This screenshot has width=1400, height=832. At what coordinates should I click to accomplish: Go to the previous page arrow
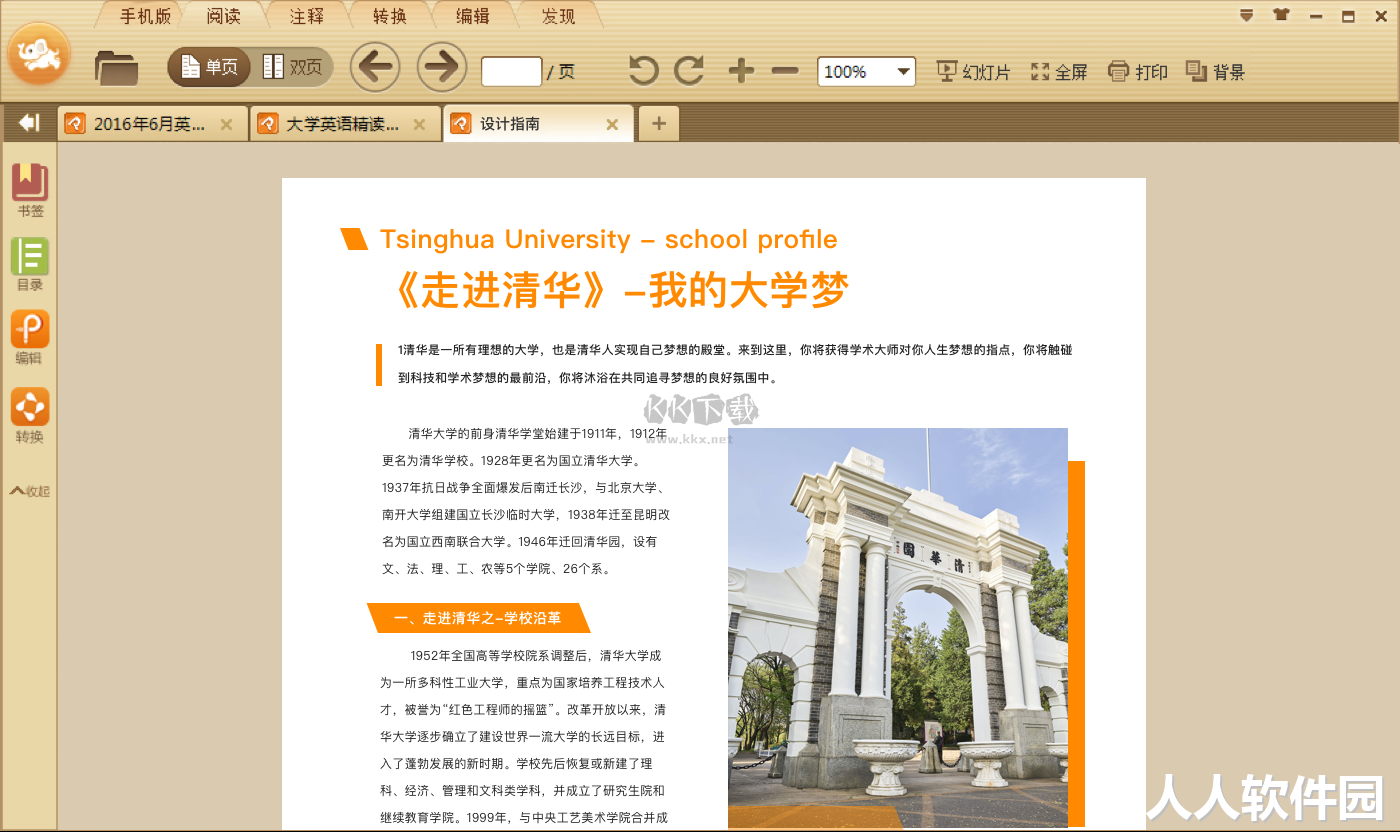pos(375,68)
